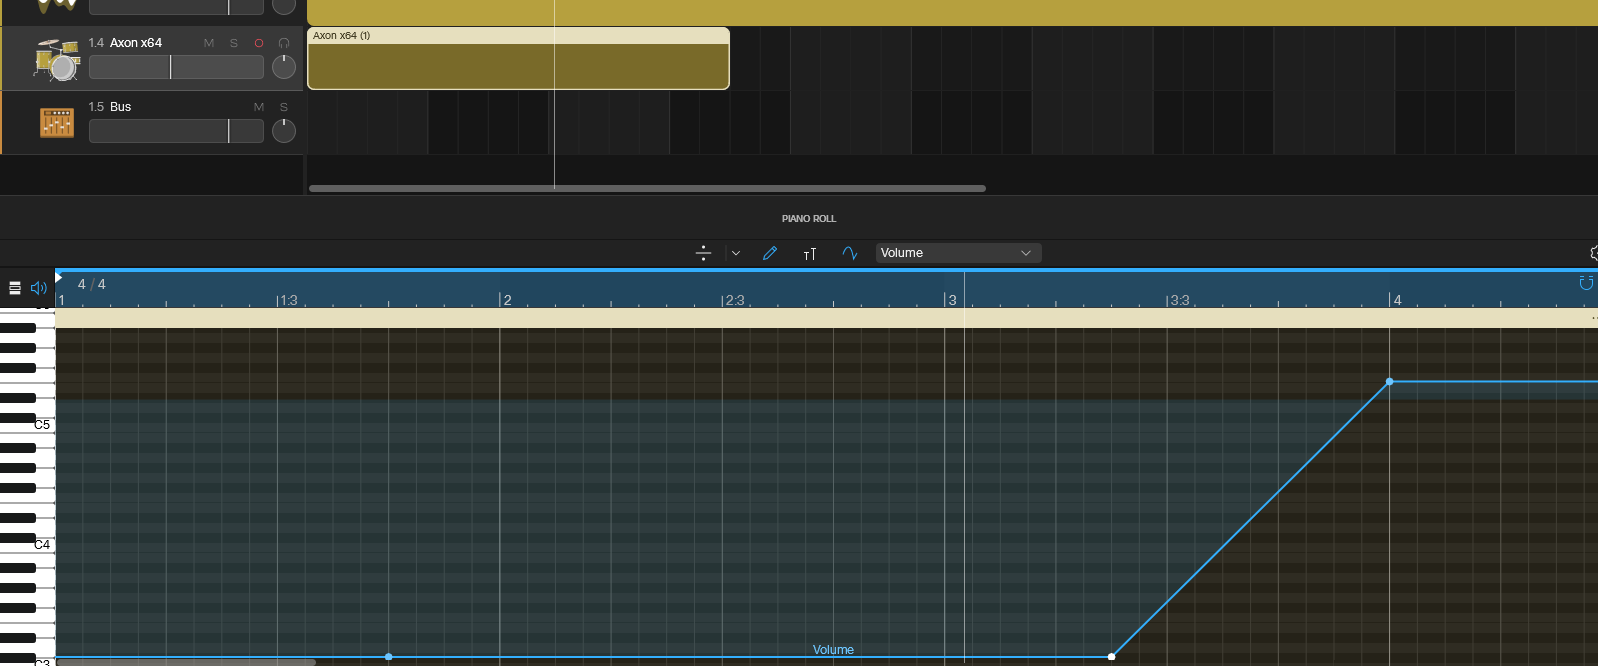Open the piano roll hamburger menu
The image size is (1598, 666).
coord(15,288)
